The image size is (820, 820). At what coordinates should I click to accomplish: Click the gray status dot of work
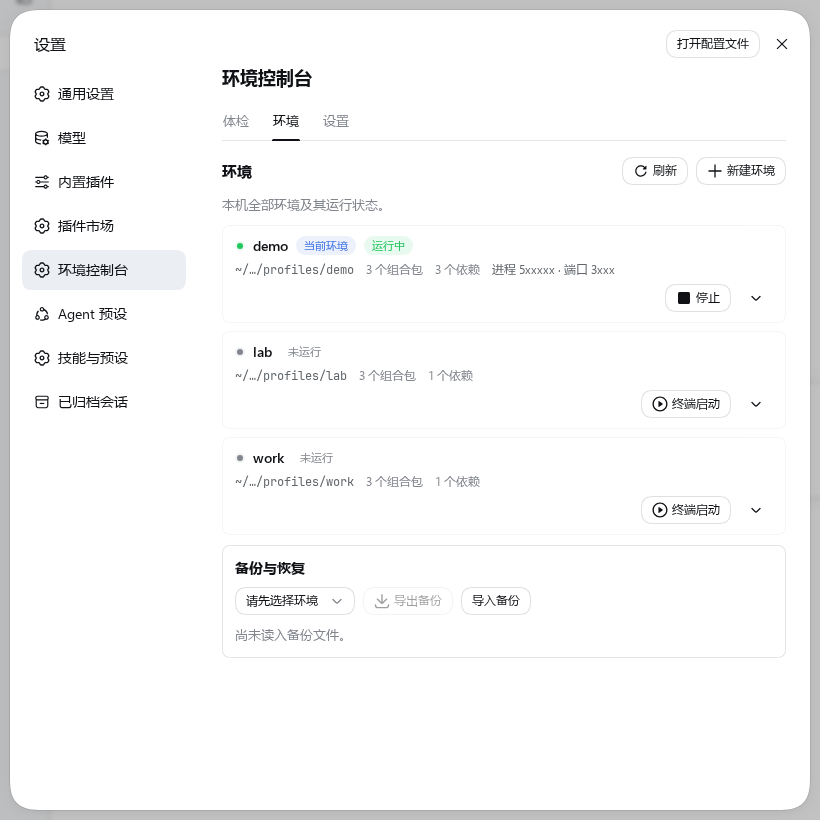tap(240, 458)
